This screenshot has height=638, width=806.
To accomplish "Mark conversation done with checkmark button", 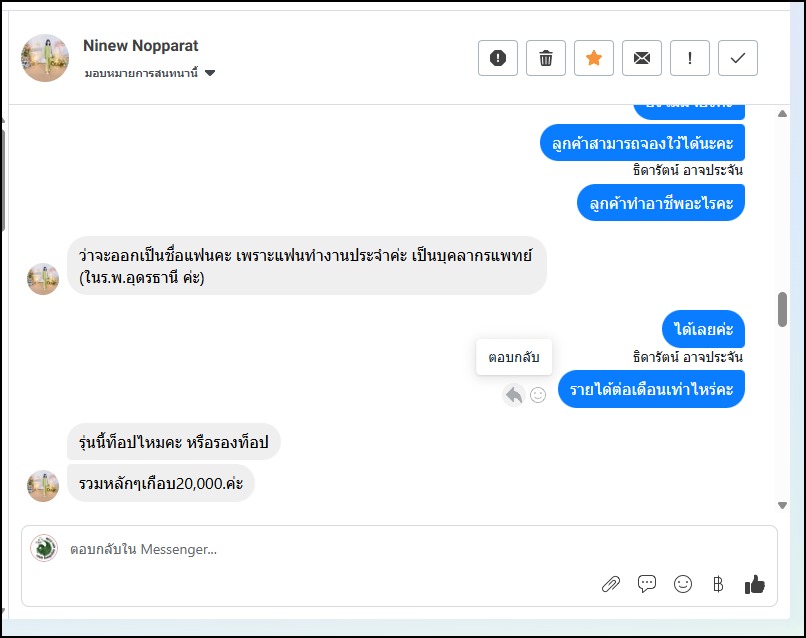I will point(738,58).
